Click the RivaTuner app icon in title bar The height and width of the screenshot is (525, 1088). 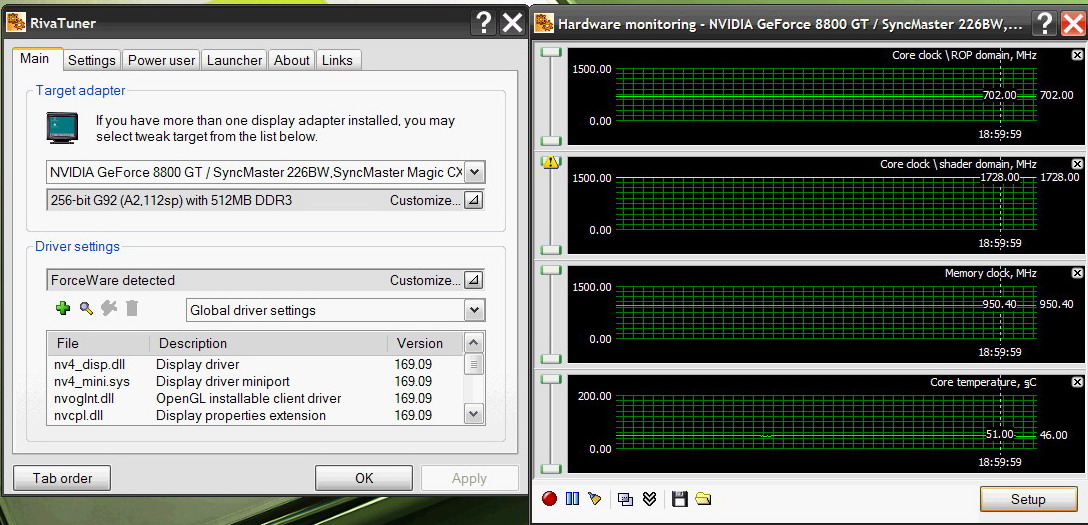16,23
